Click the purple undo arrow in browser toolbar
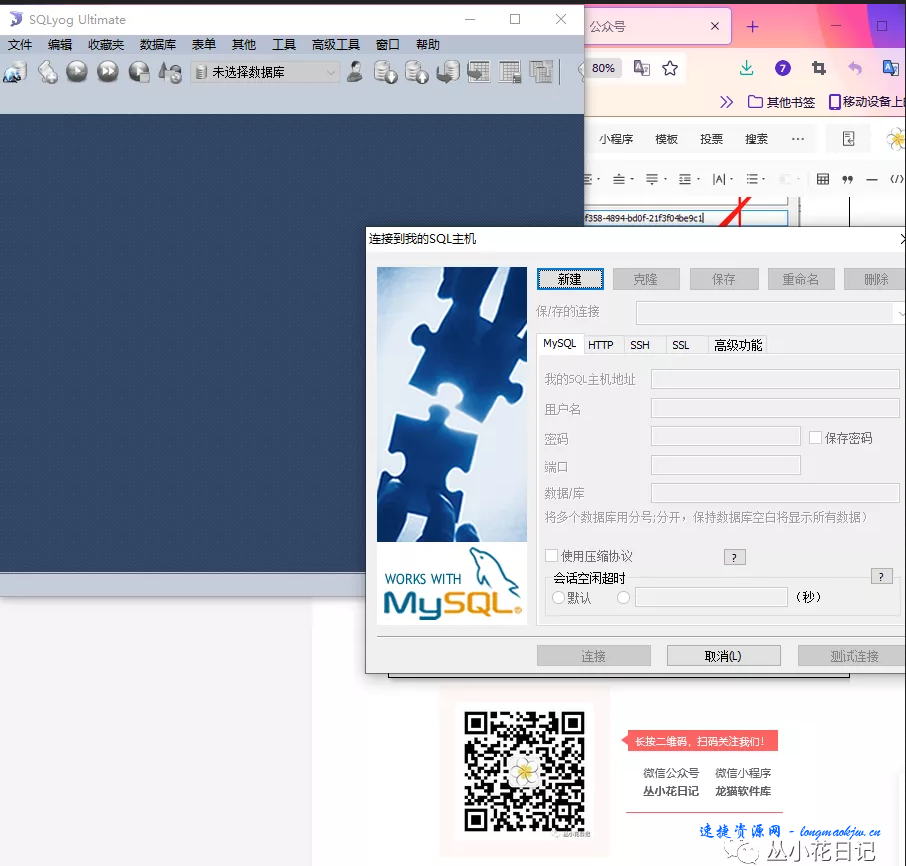 (855, 68)
